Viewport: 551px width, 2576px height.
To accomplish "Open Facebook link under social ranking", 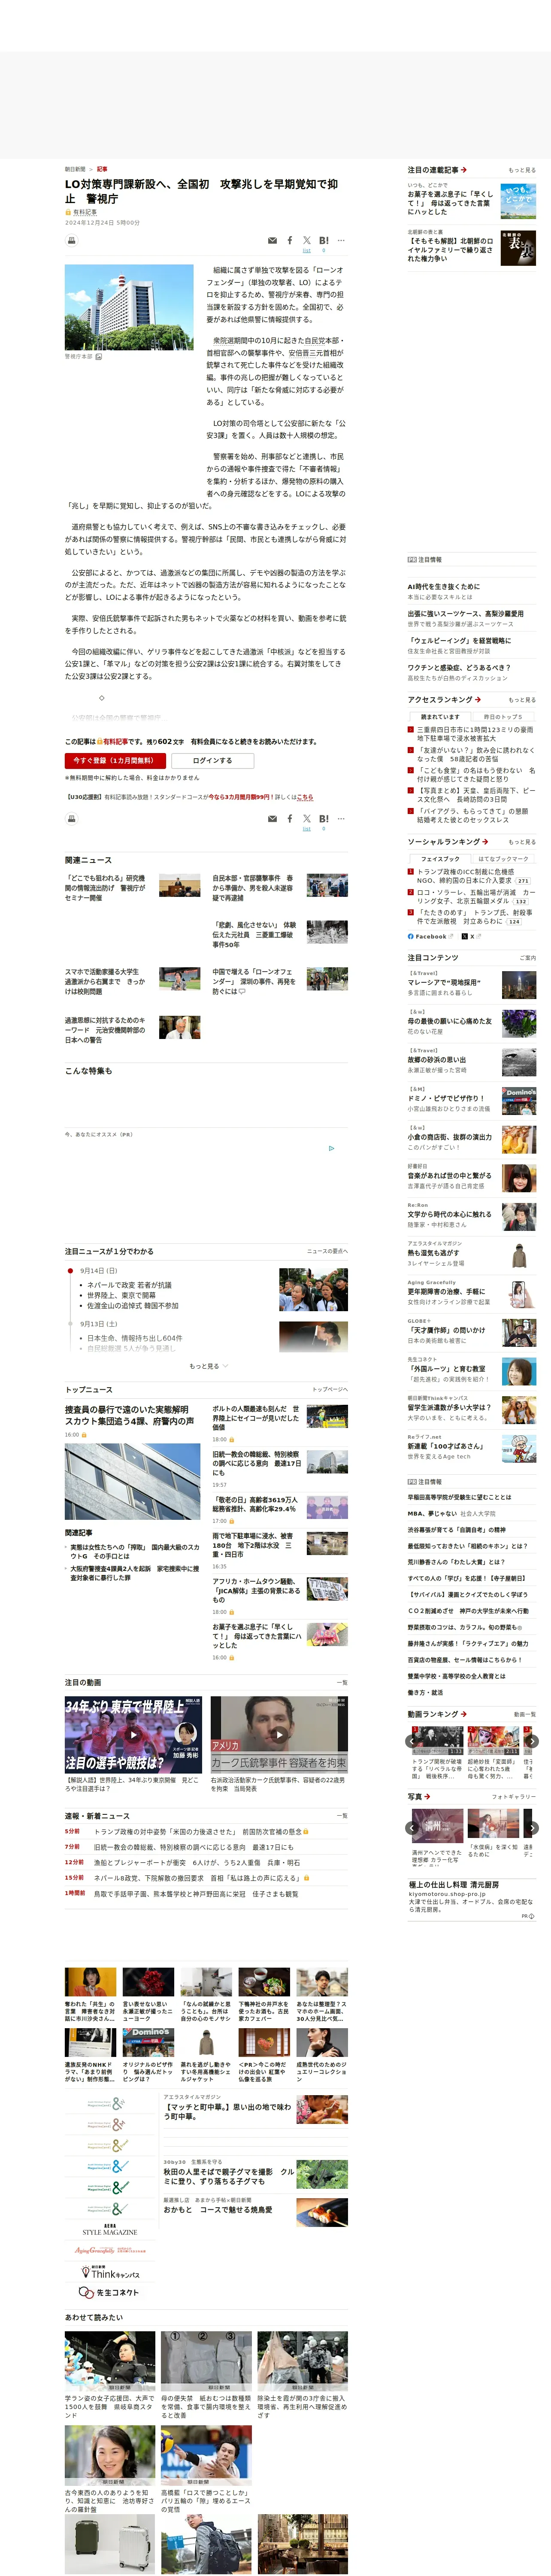I will [x=430, y=936].
